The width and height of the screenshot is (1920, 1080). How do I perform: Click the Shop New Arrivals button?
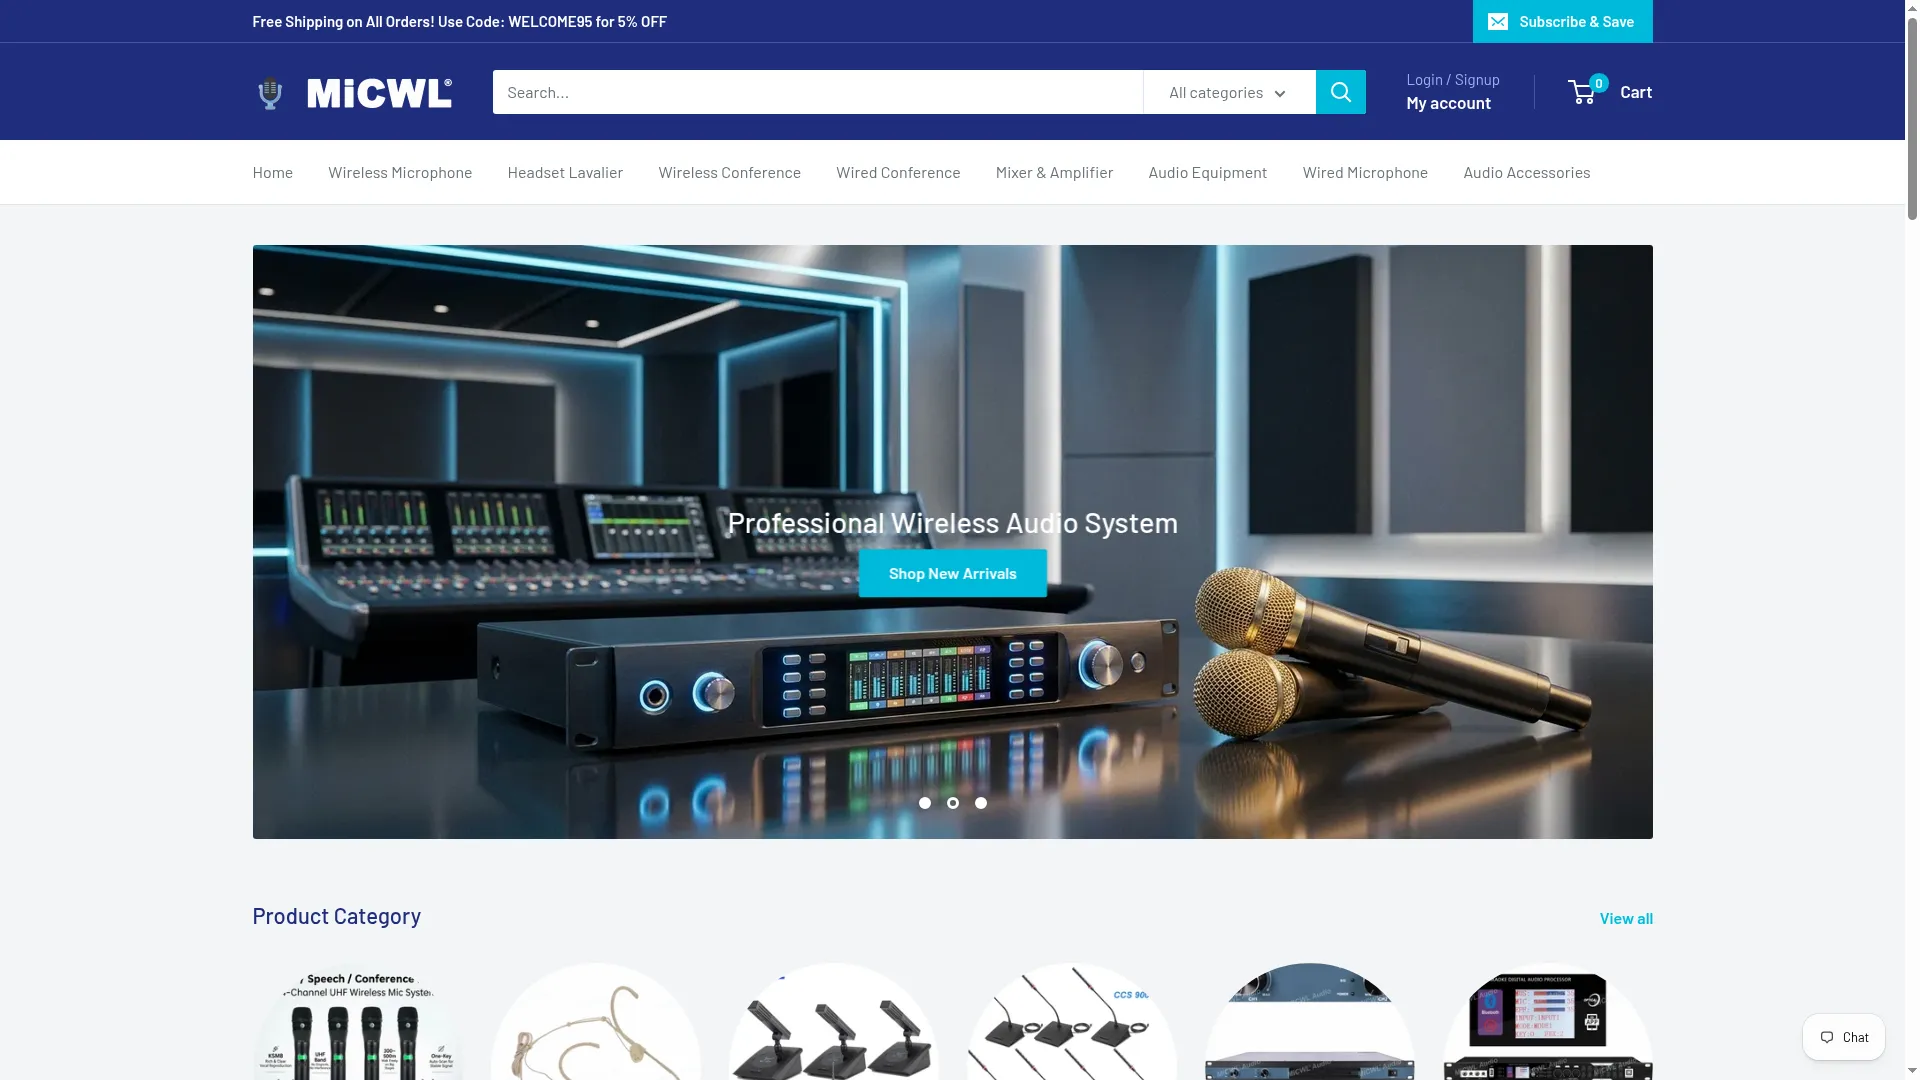click(952, 573)
